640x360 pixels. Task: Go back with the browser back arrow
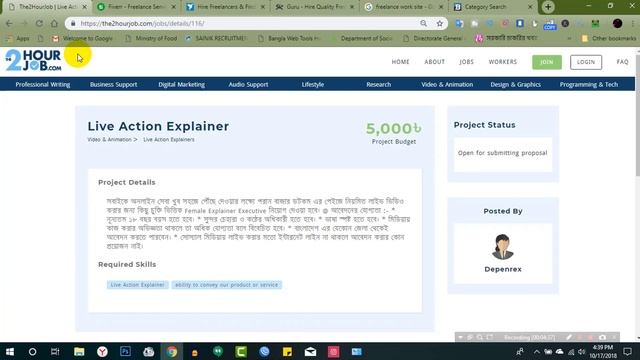9,24
